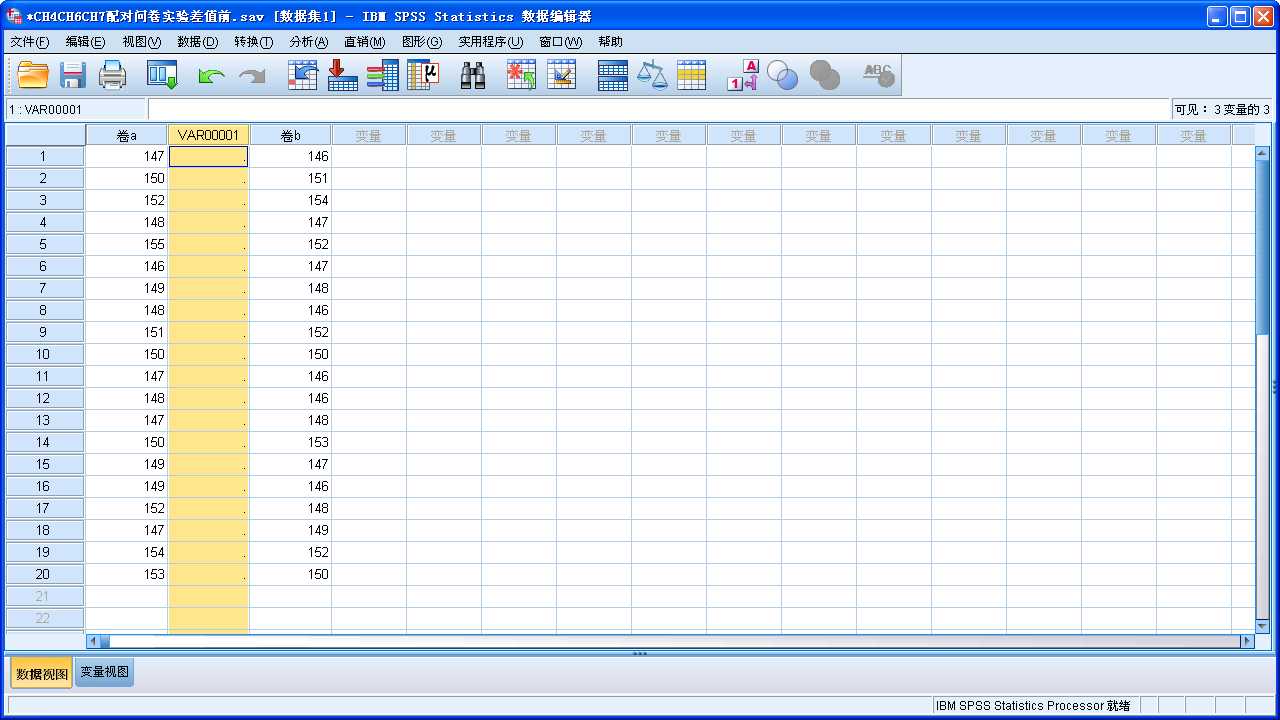The height and width of the screenshot is (720, 1280).
Task: Open Find using the binoculars icon
Action: pos(473,75)
